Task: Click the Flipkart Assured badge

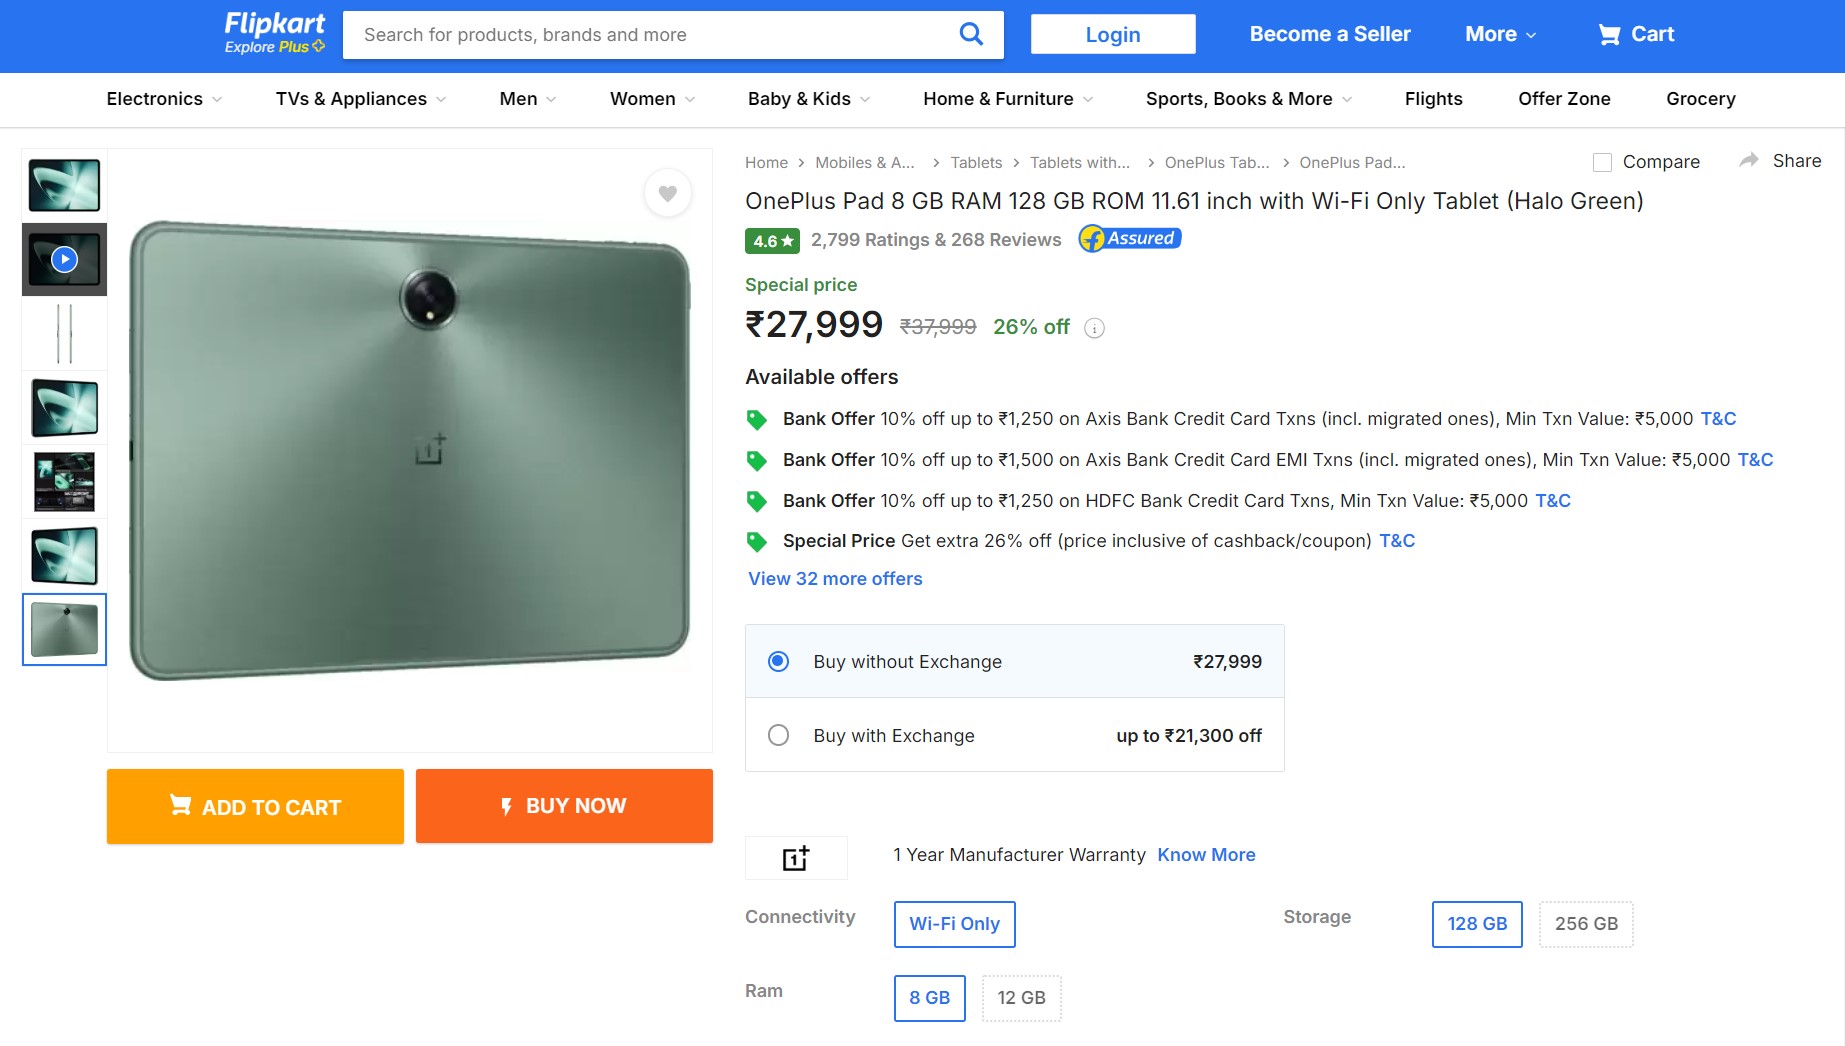Action: [1128, 239]
